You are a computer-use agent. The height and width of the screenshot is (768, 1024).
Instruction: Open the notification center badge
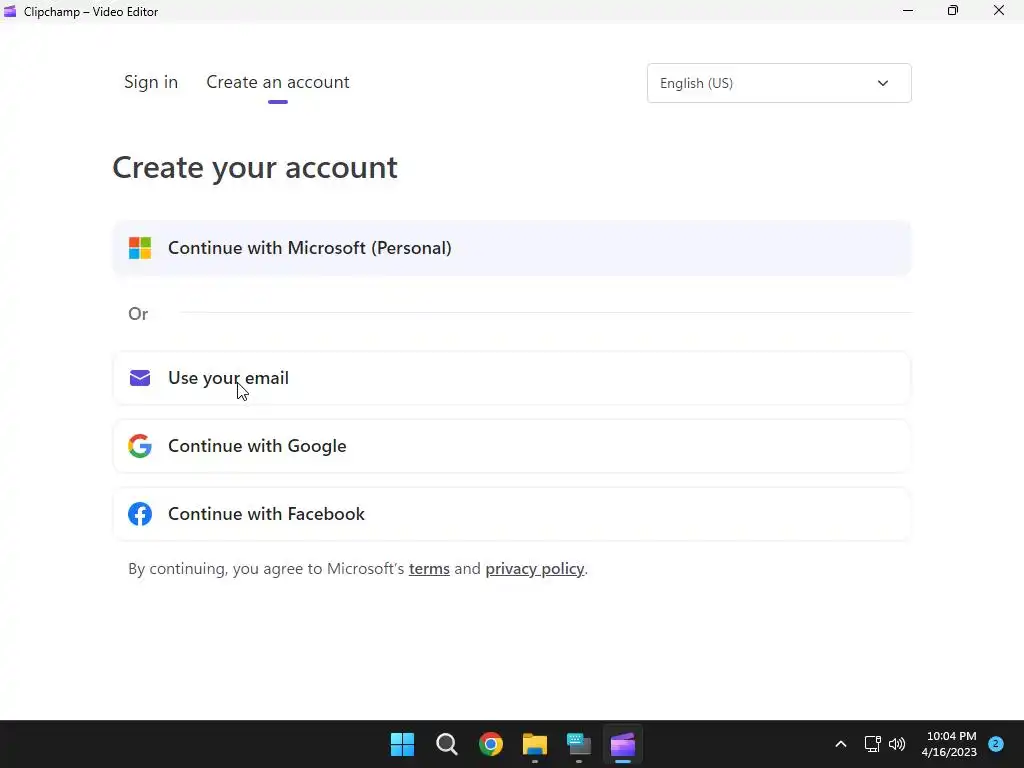996,744
